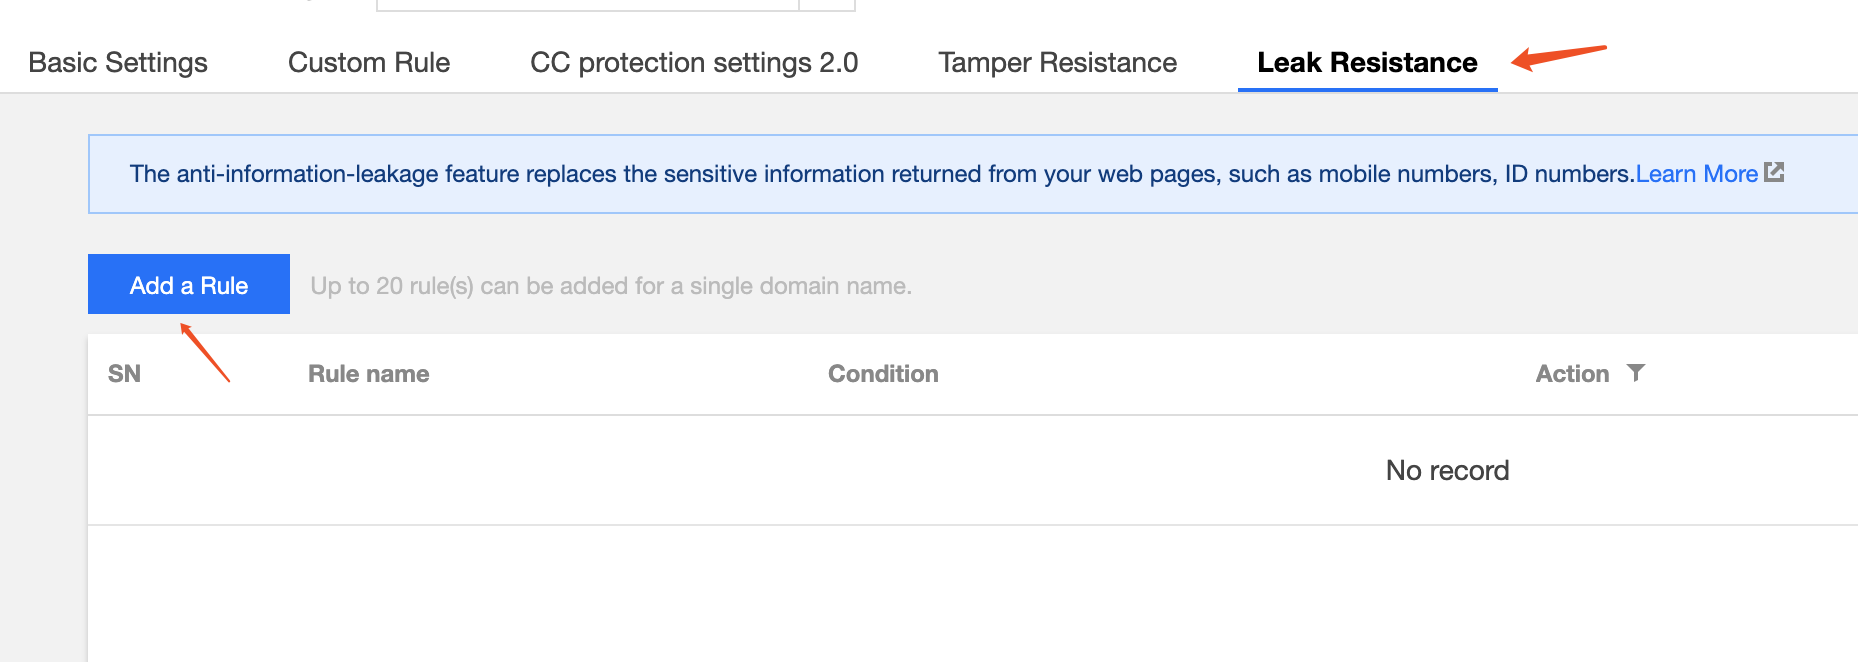Click the anti-information-leakage info banner text
Image resolution: width=1858 pixels, height=662 pixels.
(882, 174)
